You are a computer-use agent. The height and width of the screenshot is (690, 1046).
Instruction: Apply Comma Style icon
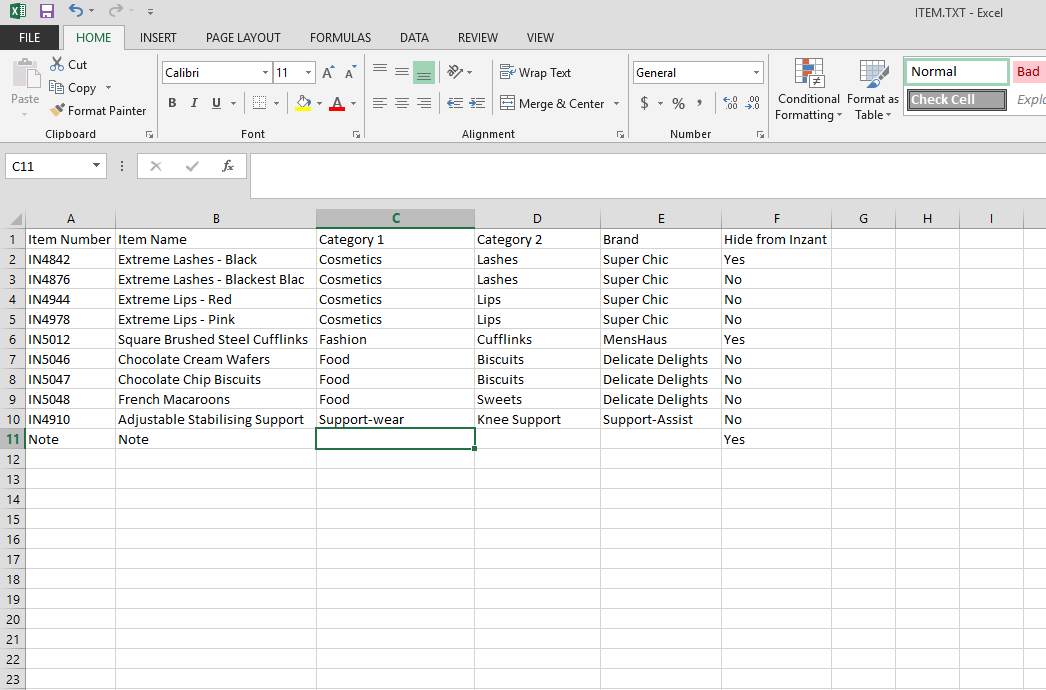tap(699, 103)
